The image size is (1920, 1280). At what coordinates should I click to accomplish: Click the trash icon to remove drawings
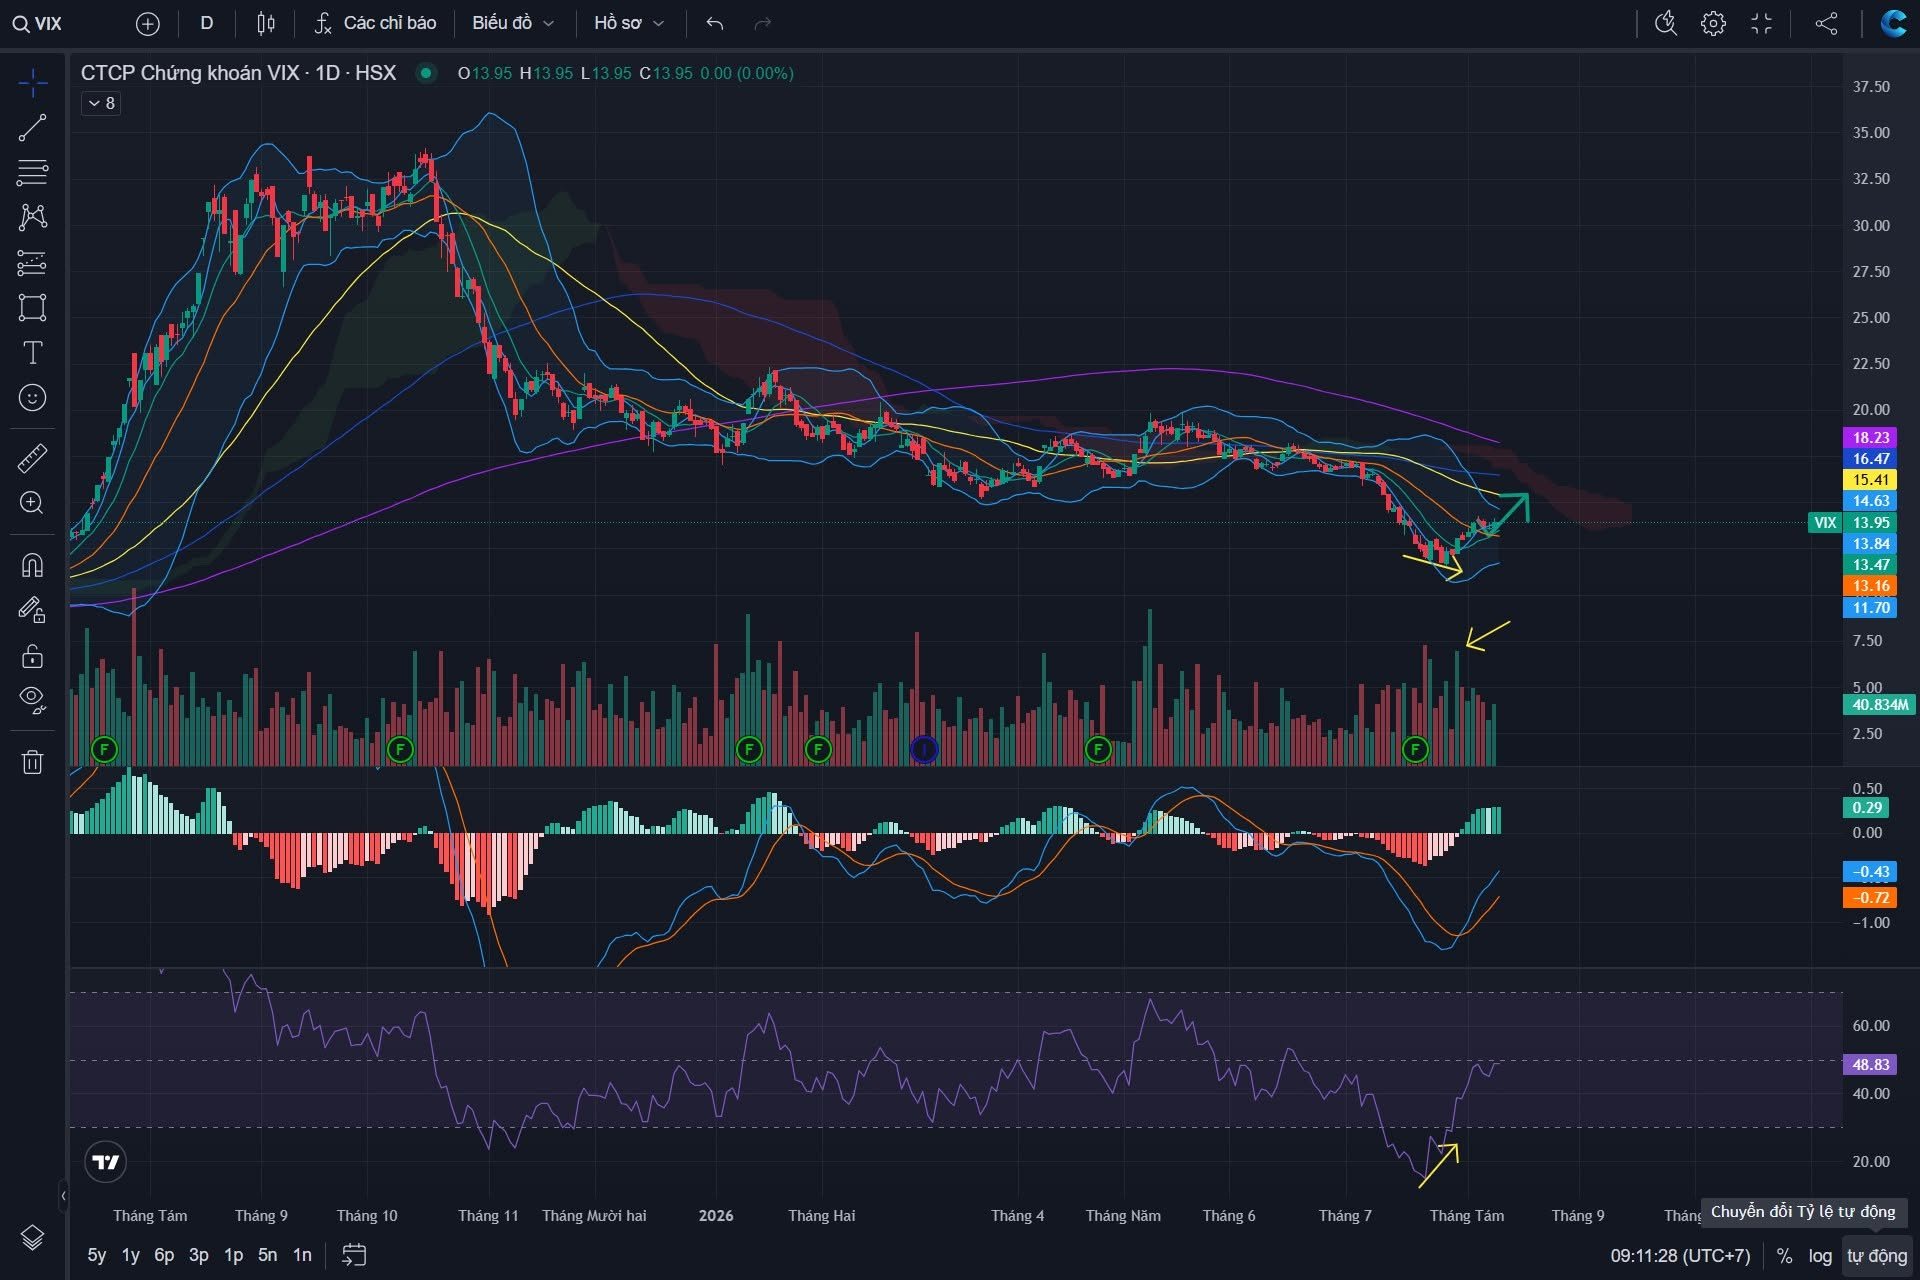[32, 762]
